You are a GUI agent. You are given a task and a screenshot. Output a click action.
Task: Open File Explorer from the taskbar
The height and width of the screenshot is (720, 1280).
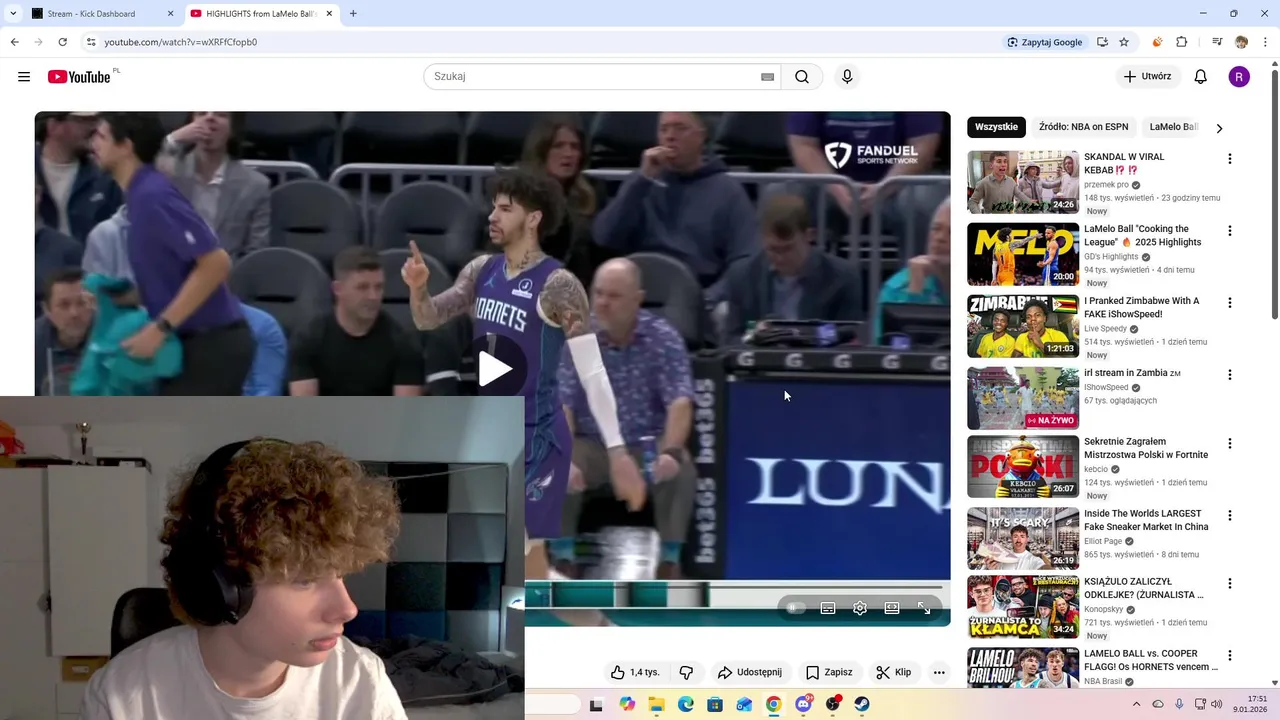(x=656, y=704)
